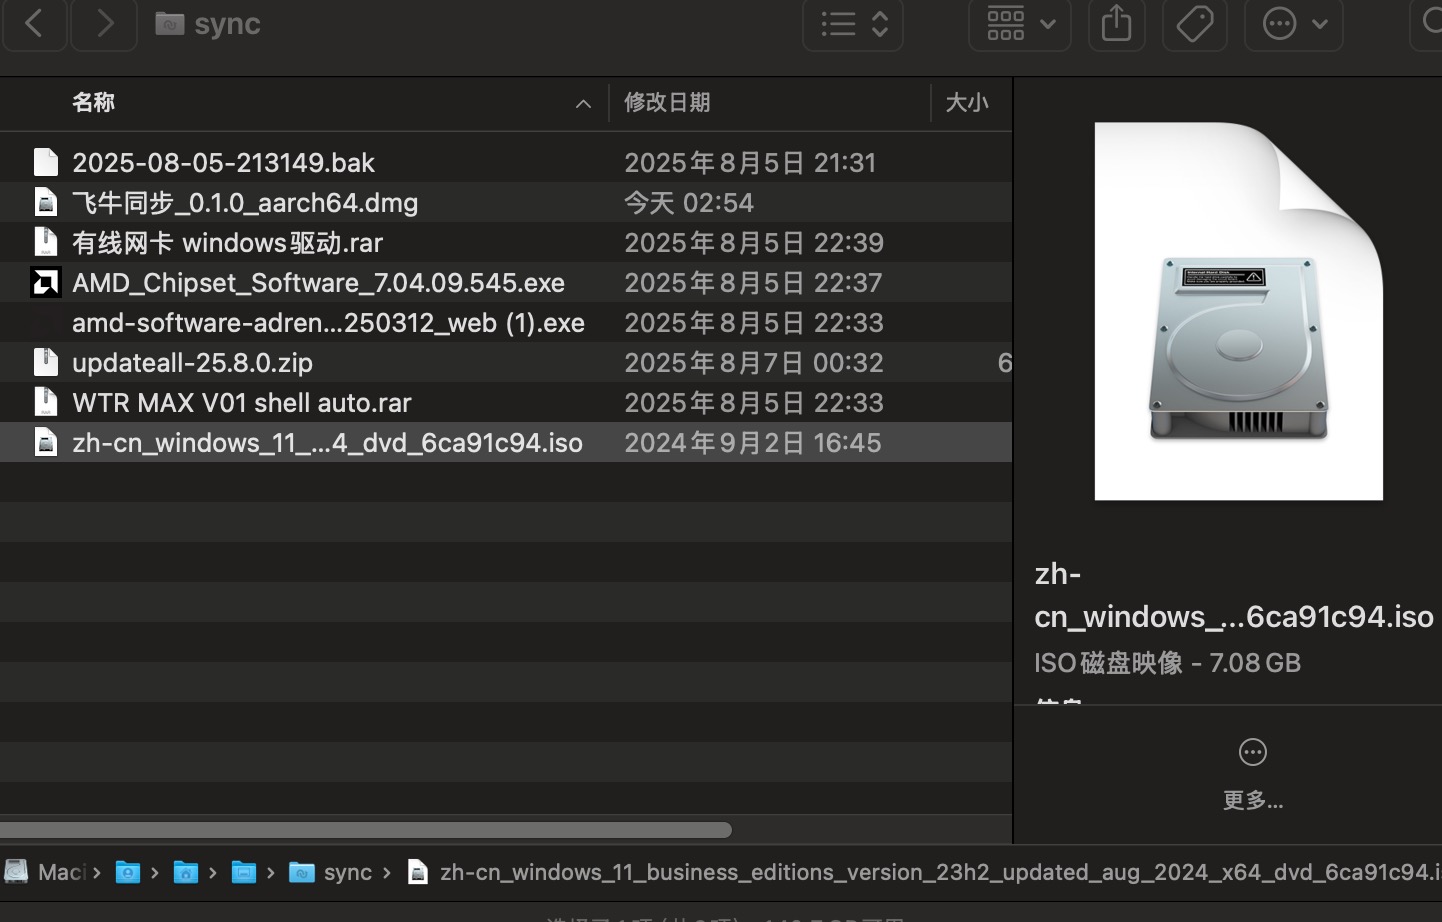Viewport: 1442px width, 922px height.
Task: Go back with the left arrow button
Action: tap(34, 23)
